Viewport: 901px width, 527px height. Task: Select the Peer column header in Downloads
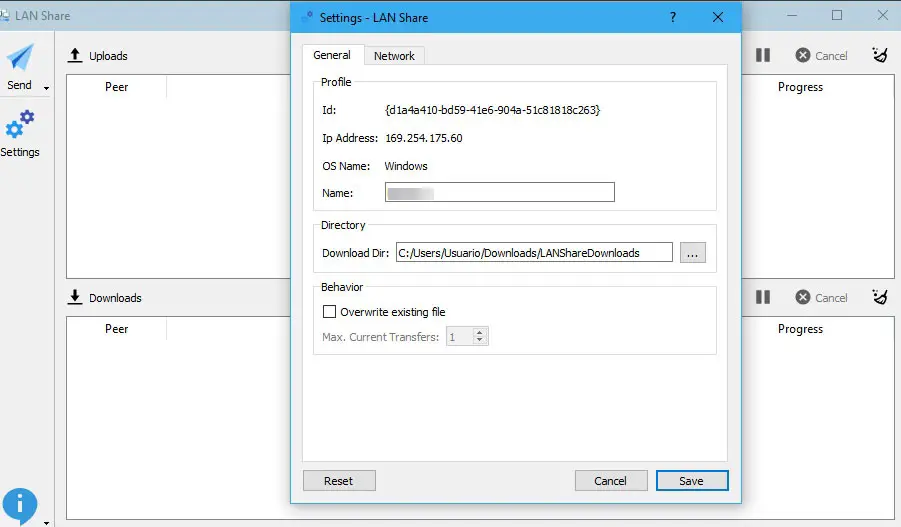[x=117, y=329]
